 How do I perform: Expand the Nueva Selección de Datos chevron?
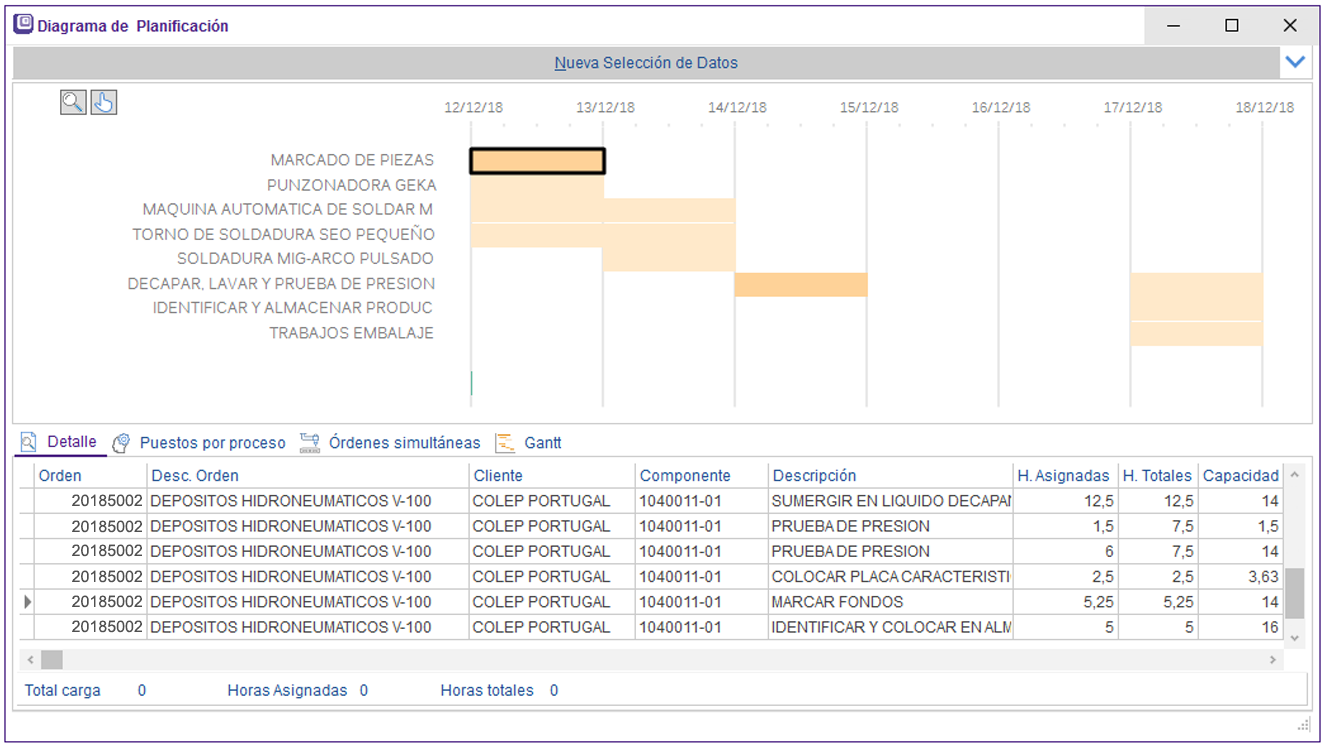[1295, 62]
